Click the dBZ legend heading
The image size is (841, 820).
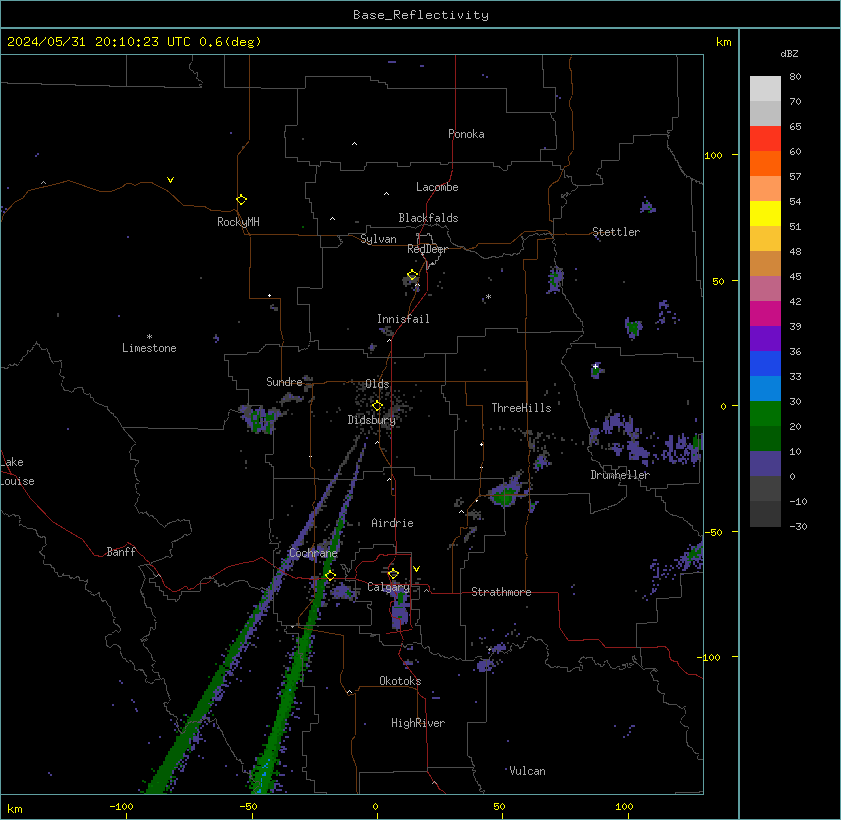click(789, 54)
